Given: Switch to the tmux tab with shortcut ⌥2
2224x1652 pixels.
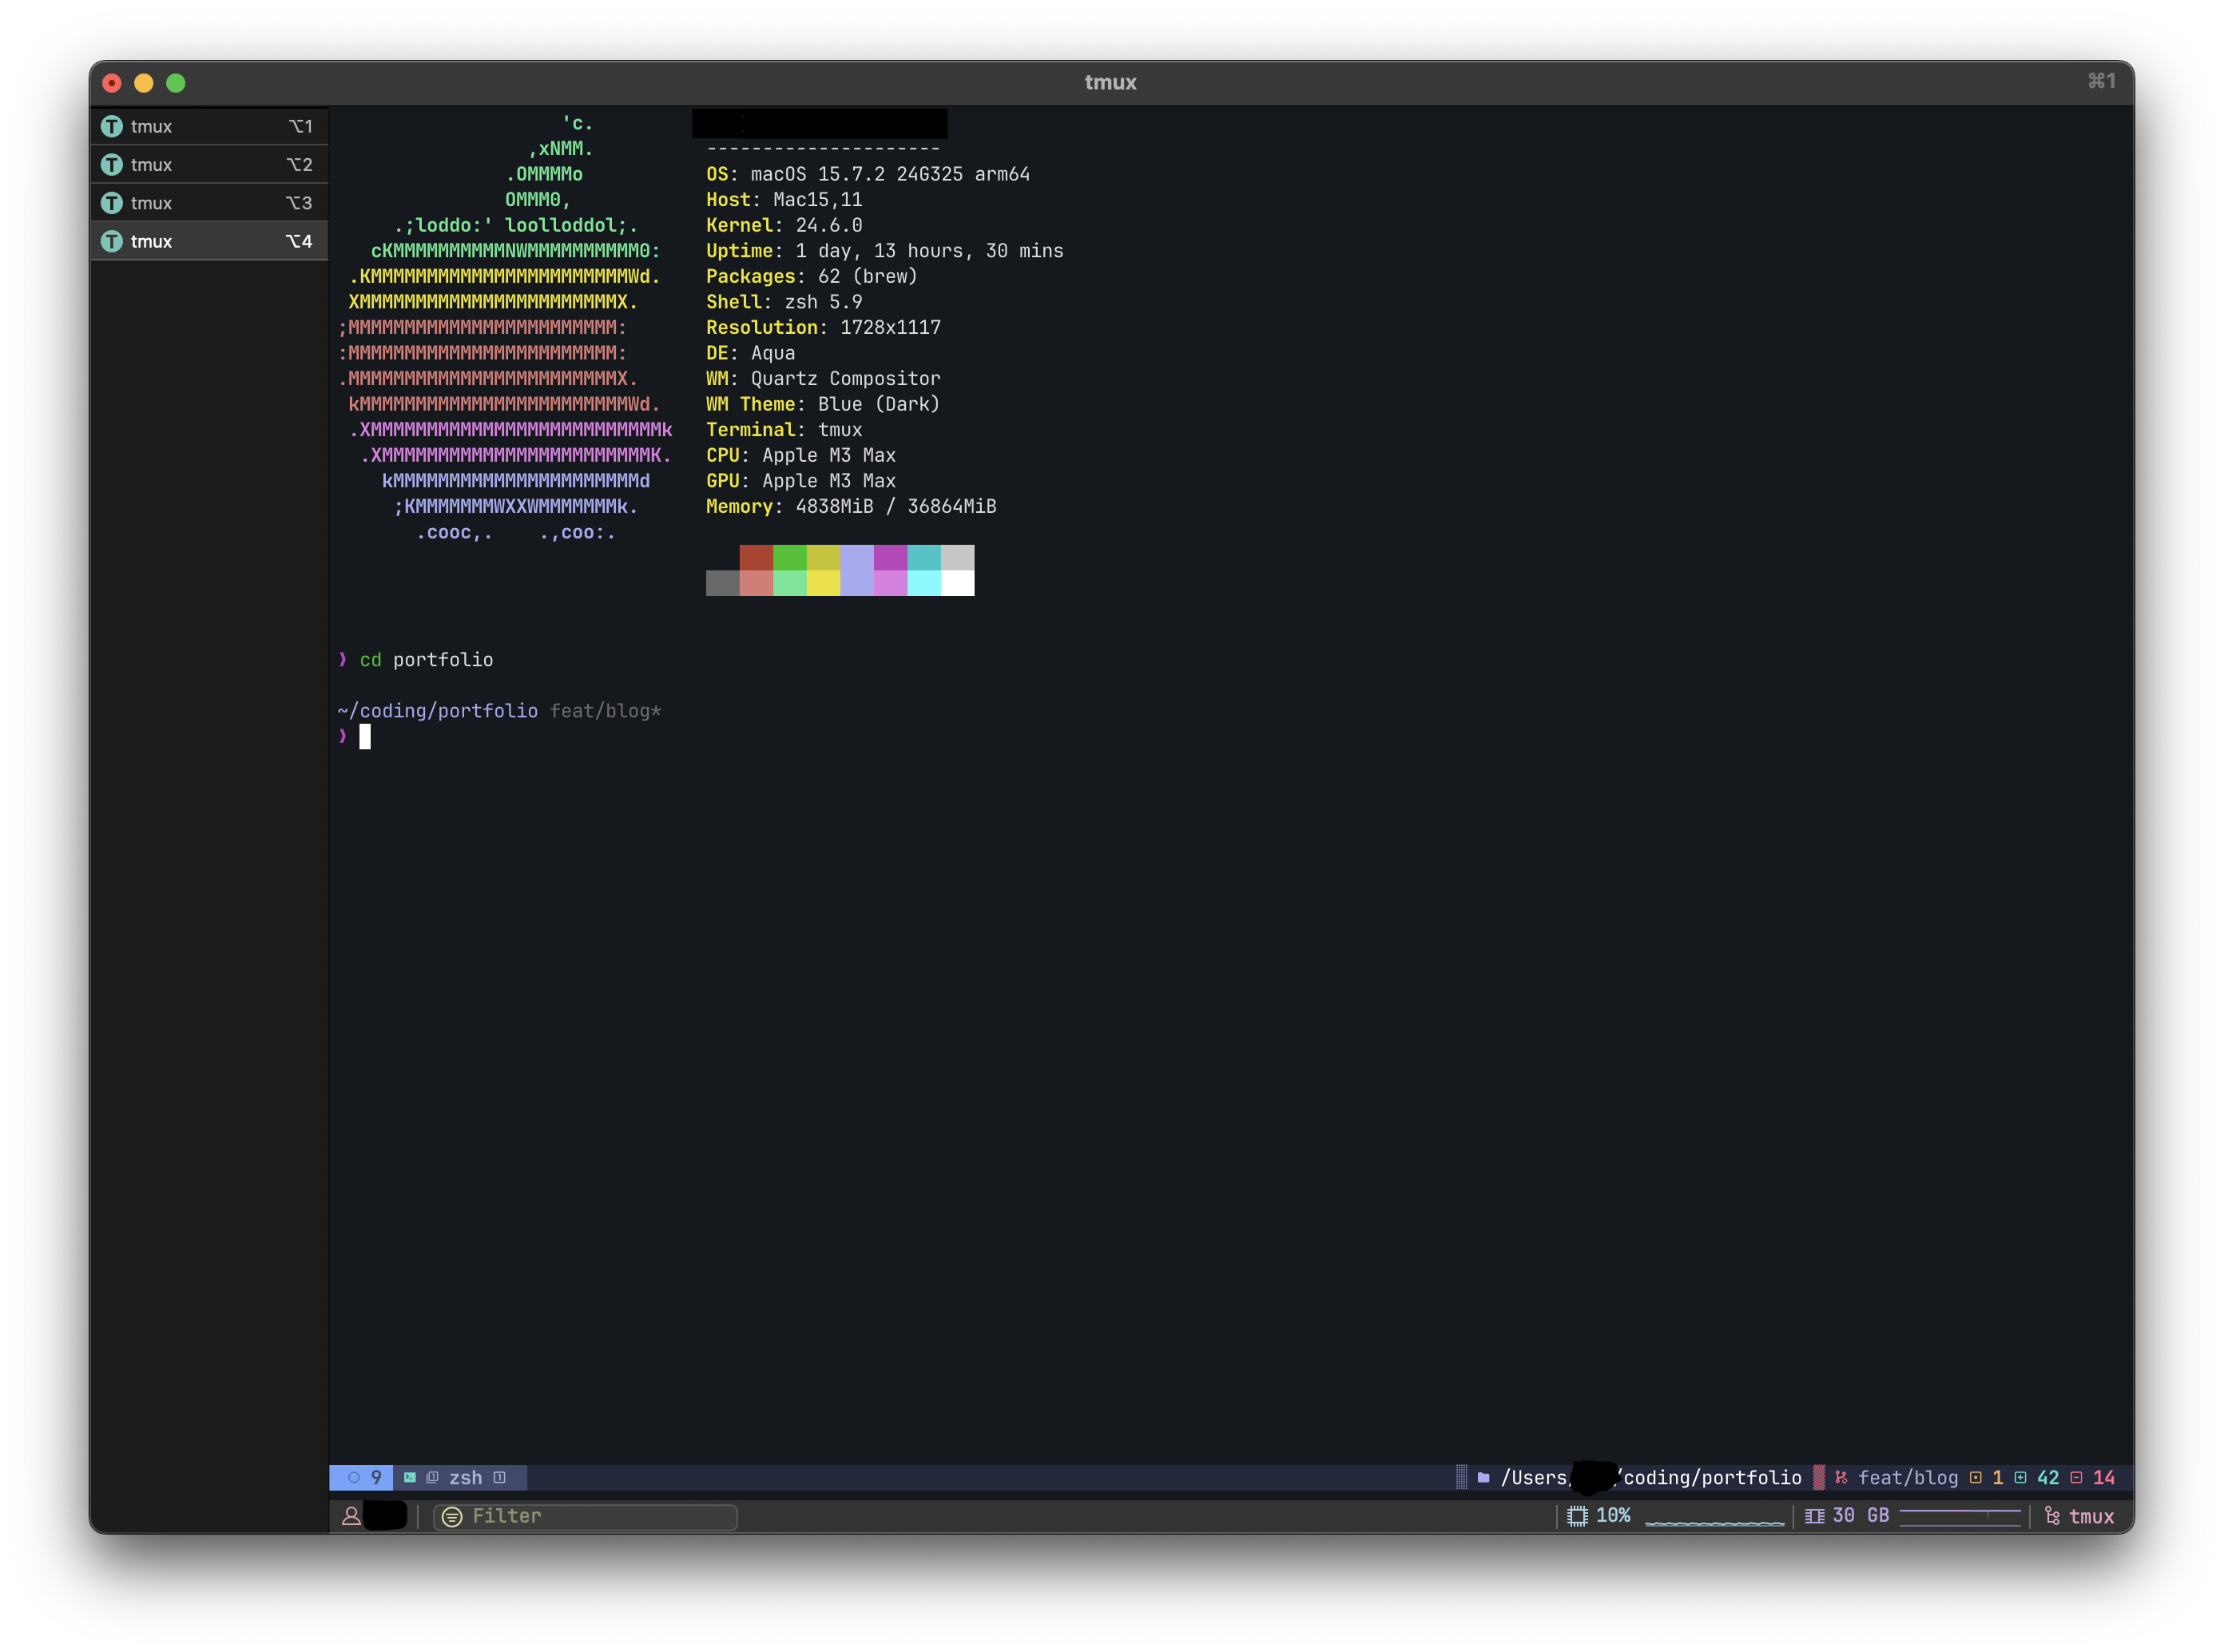Looking at the screenshot, I should 208,164.
